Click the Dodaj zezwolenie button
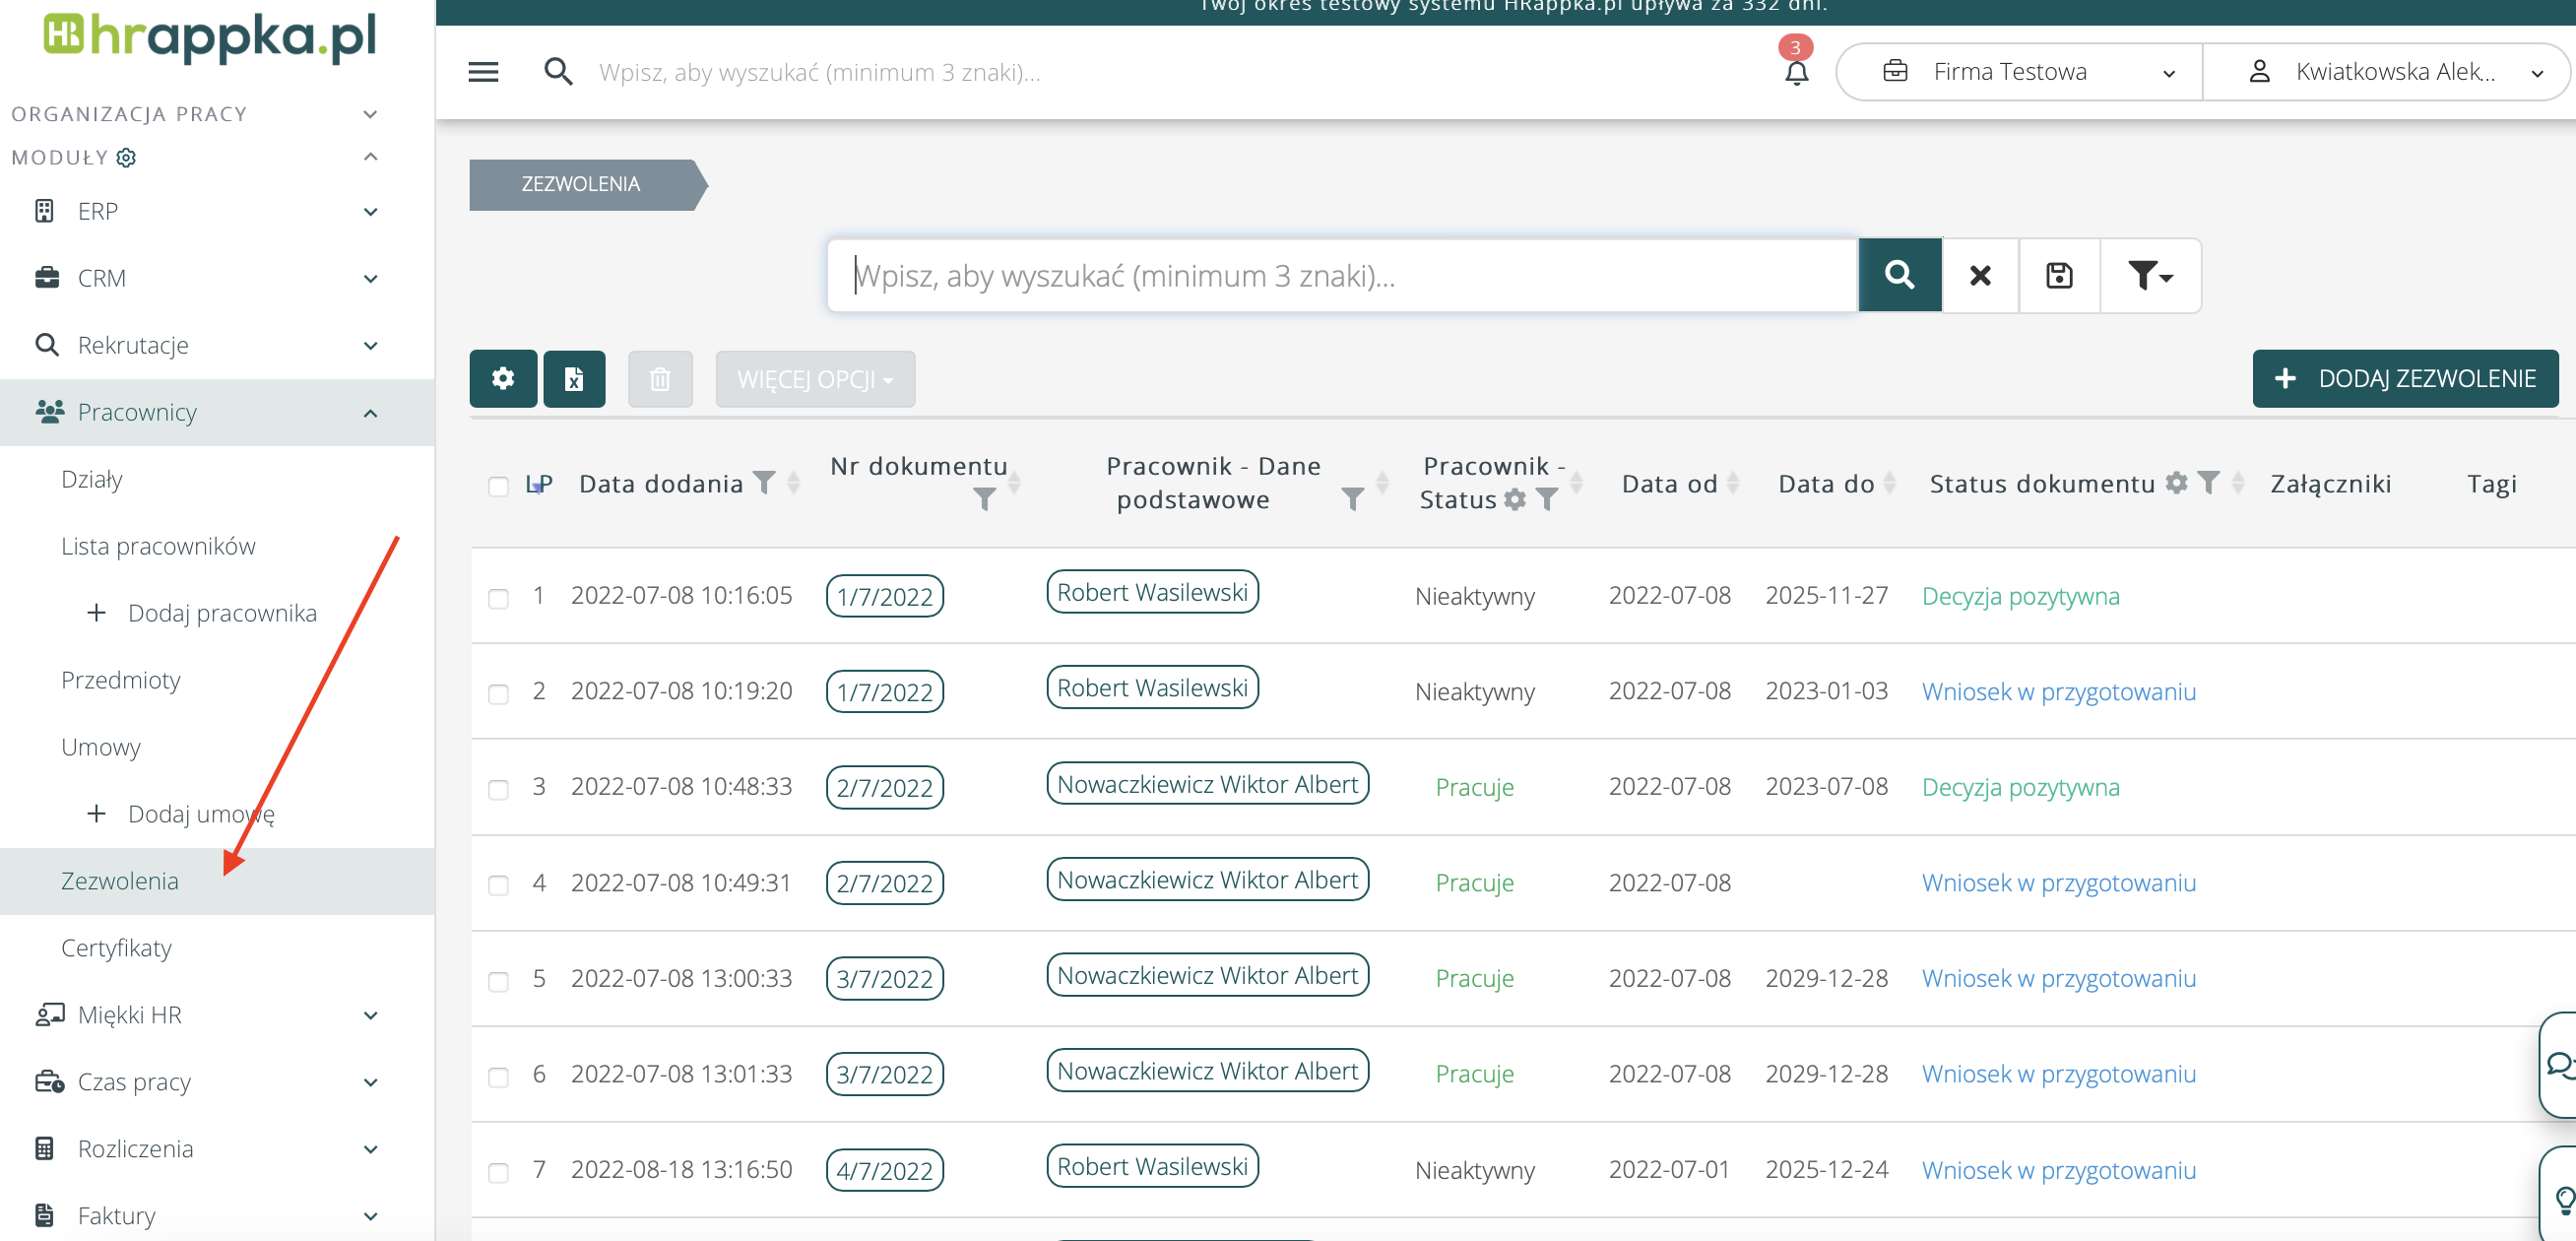Screen dimensions: 2576x1241 tap(2404, 379)
